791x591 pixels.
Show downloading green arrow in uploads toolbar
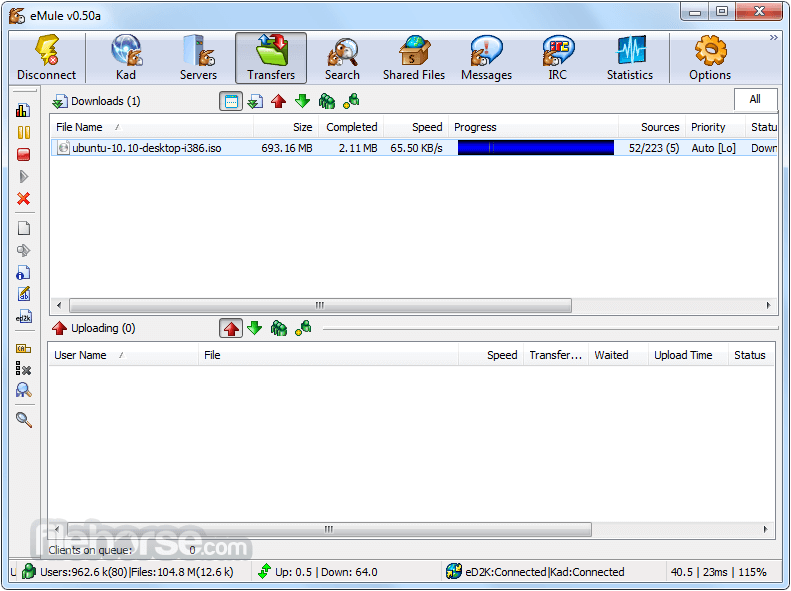coord(255,328)
